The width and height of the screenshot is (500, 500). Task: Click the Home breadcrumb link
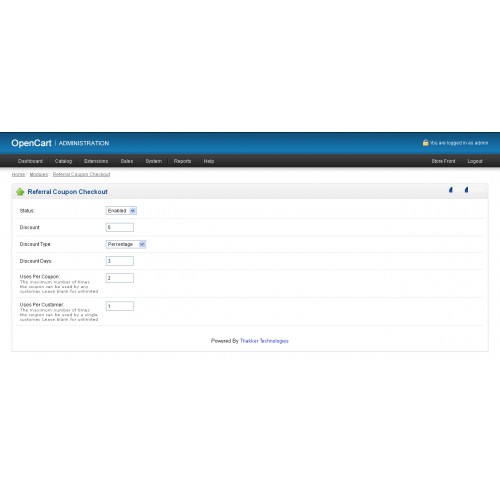pos(18,174)
